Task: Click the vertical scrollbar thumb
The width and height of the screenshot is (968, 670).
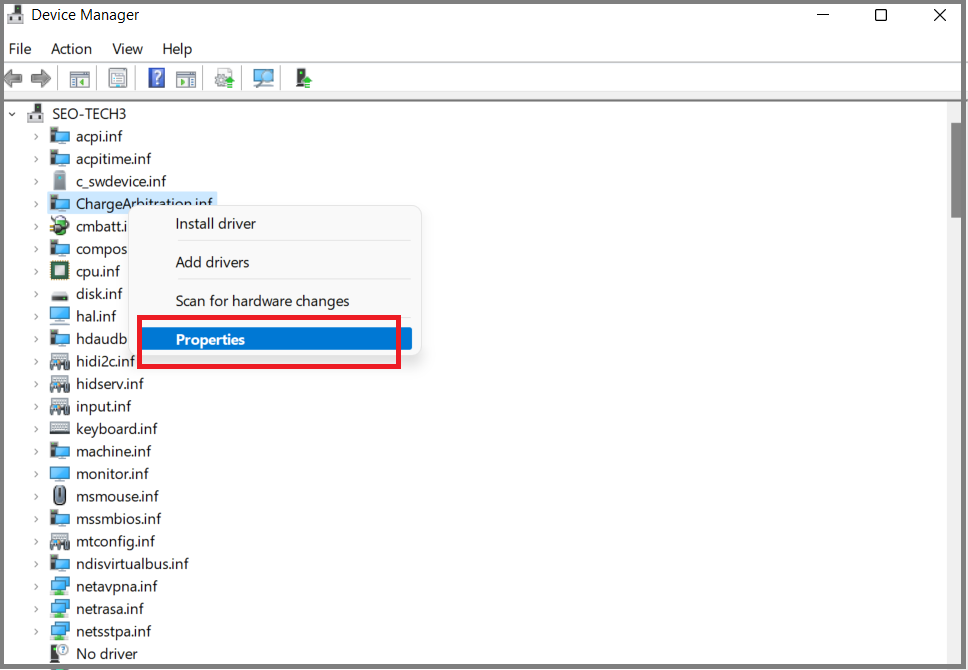Action: [956, 169]
